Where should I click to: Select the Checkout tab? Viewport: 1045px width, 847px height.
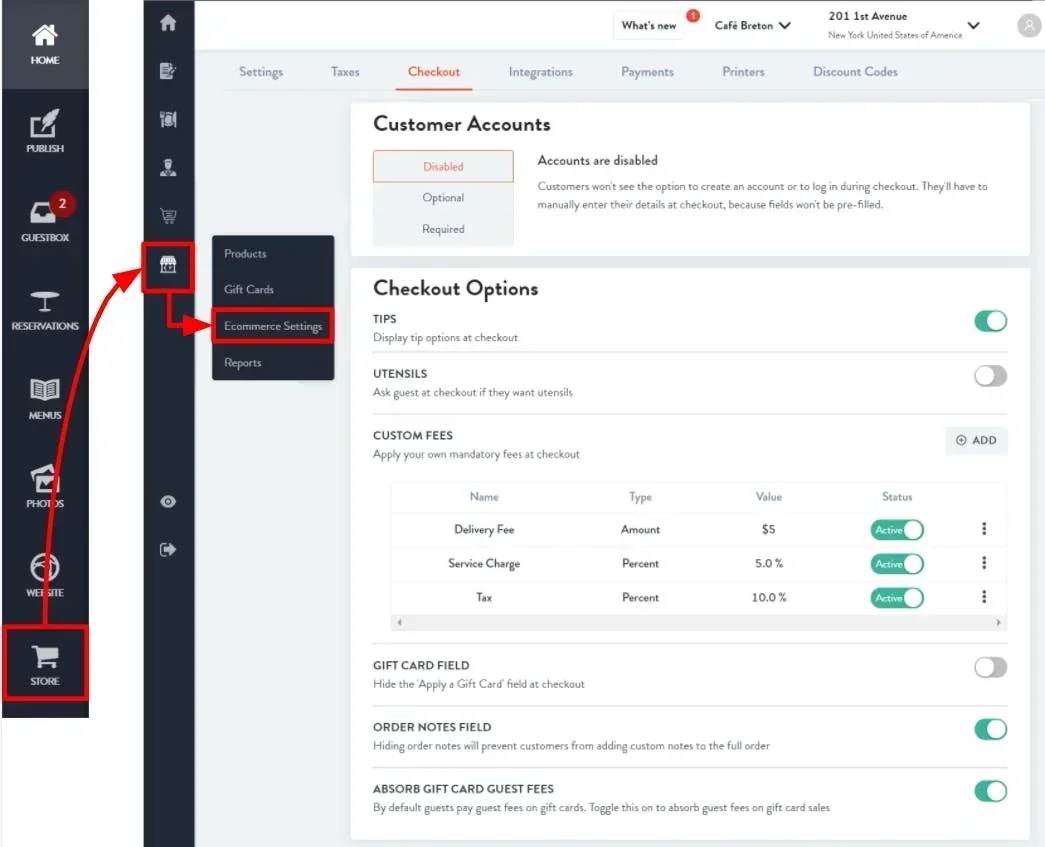coord(434,72)
